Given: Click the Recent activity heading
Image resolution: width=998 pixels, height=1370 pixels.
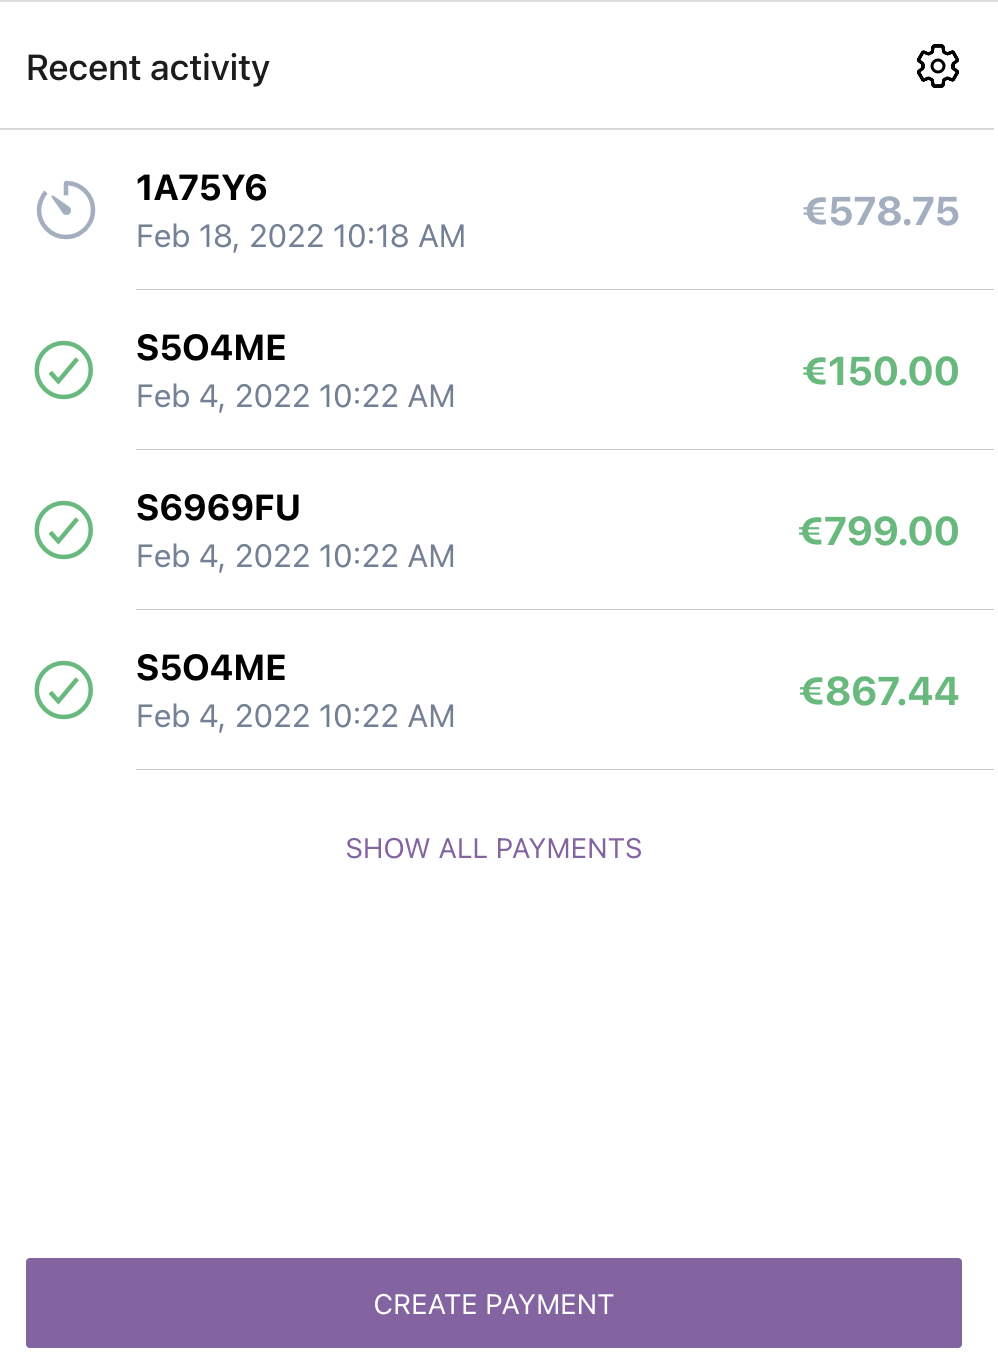Looking at the screenshot, I should point(148,68).
